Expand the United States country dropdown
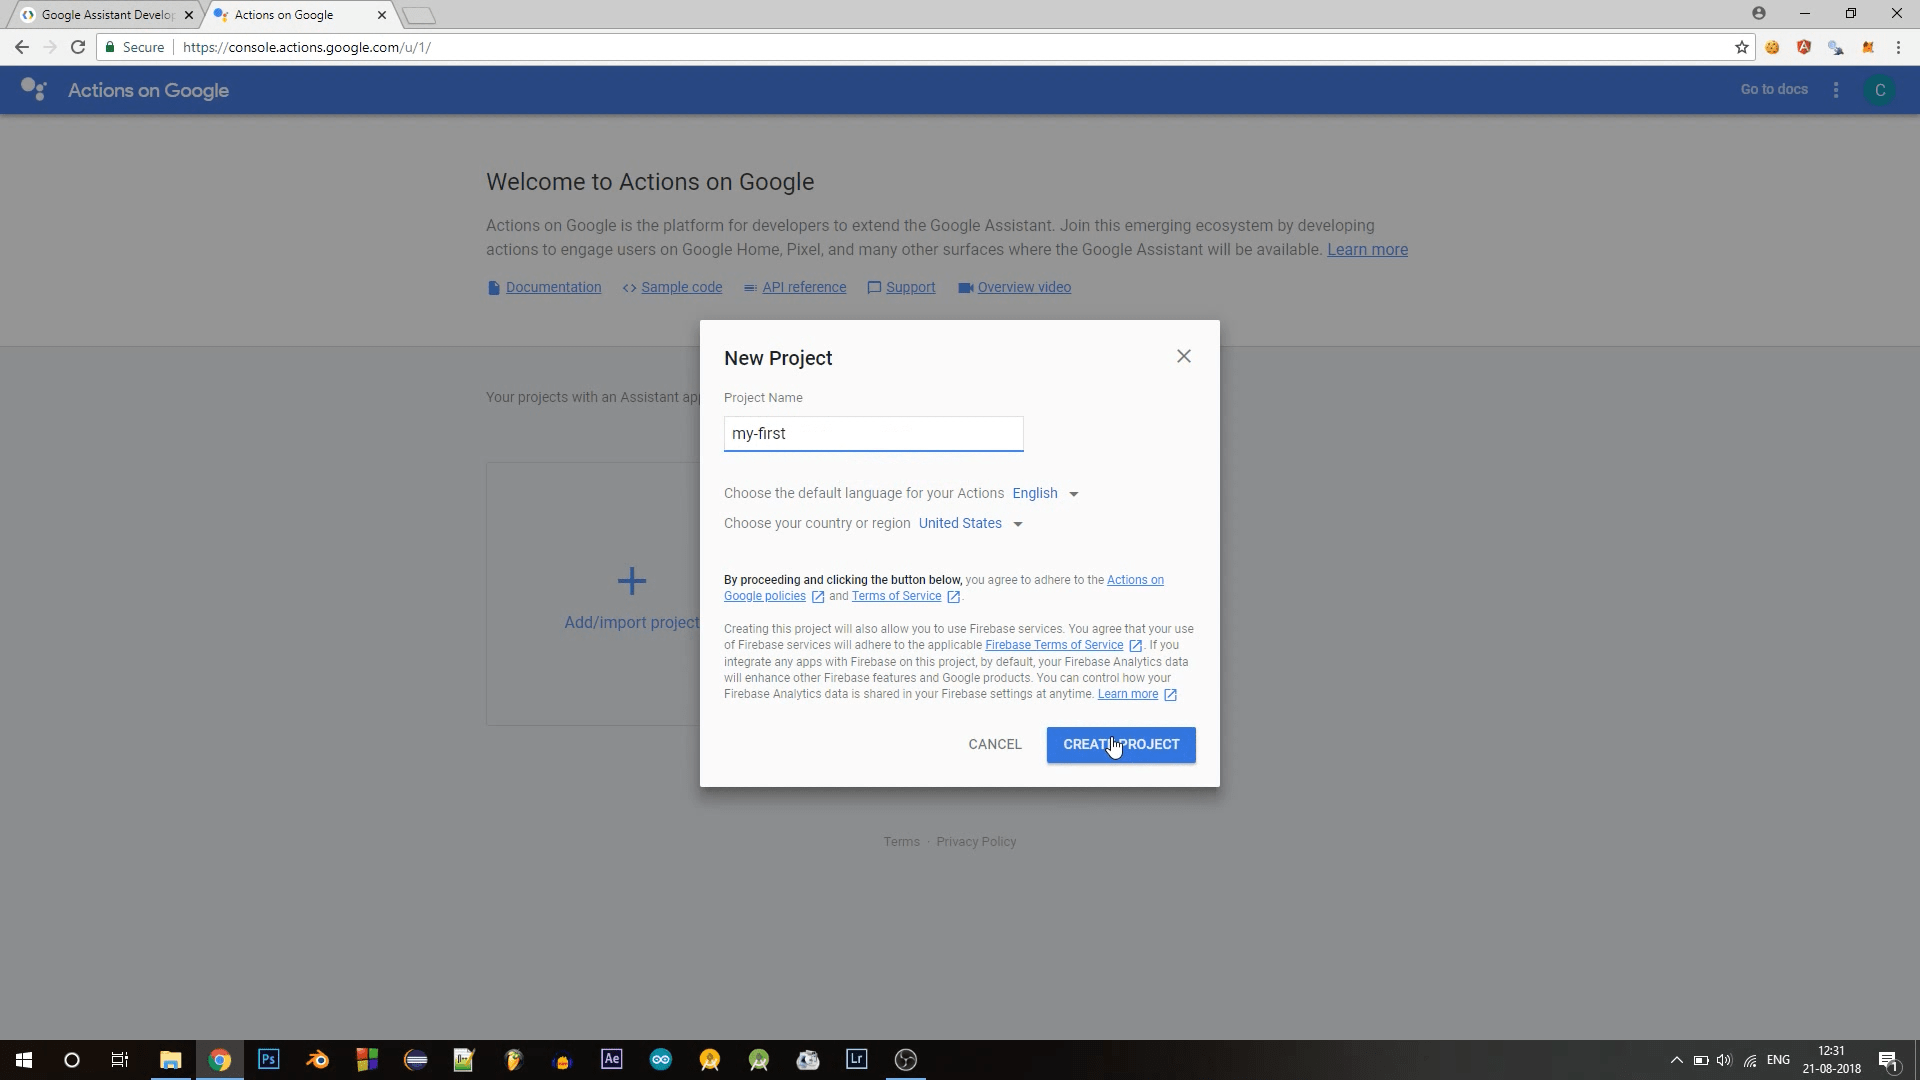 [970, 523]
